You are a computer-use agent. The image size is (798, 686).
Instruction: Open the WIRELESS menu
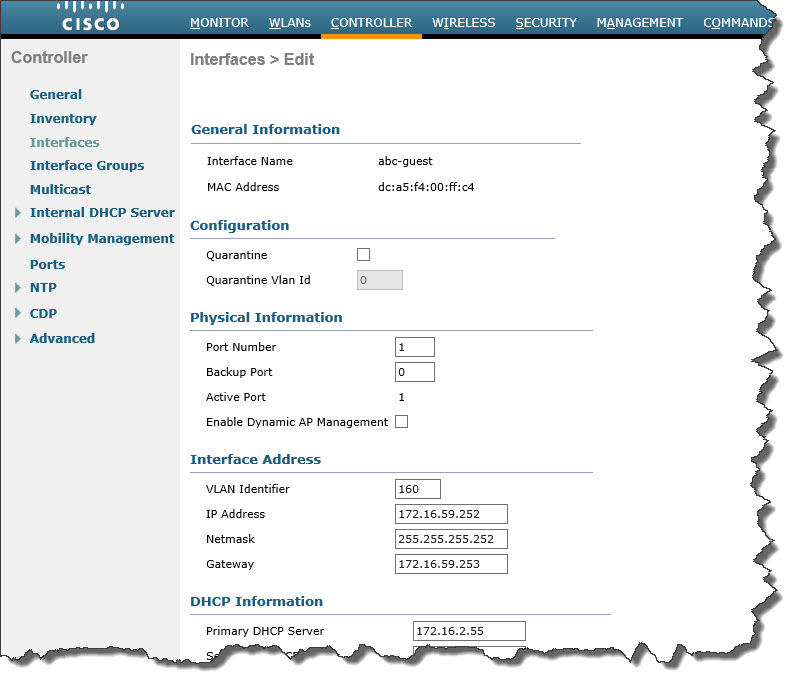(x=464, y=23)
